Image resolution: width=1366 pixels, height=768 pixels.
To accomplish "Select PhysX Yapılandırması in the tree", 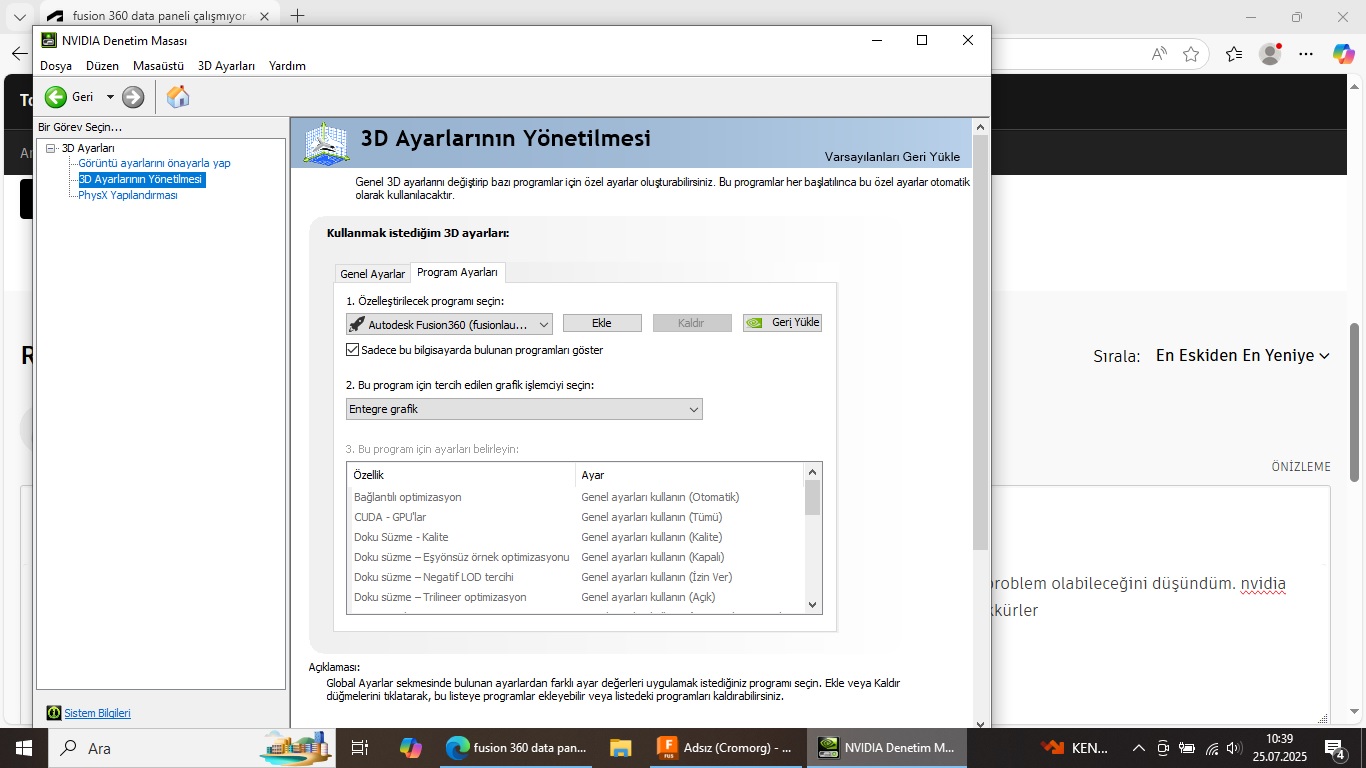I will pyautogui.click(x=128, y=195).
